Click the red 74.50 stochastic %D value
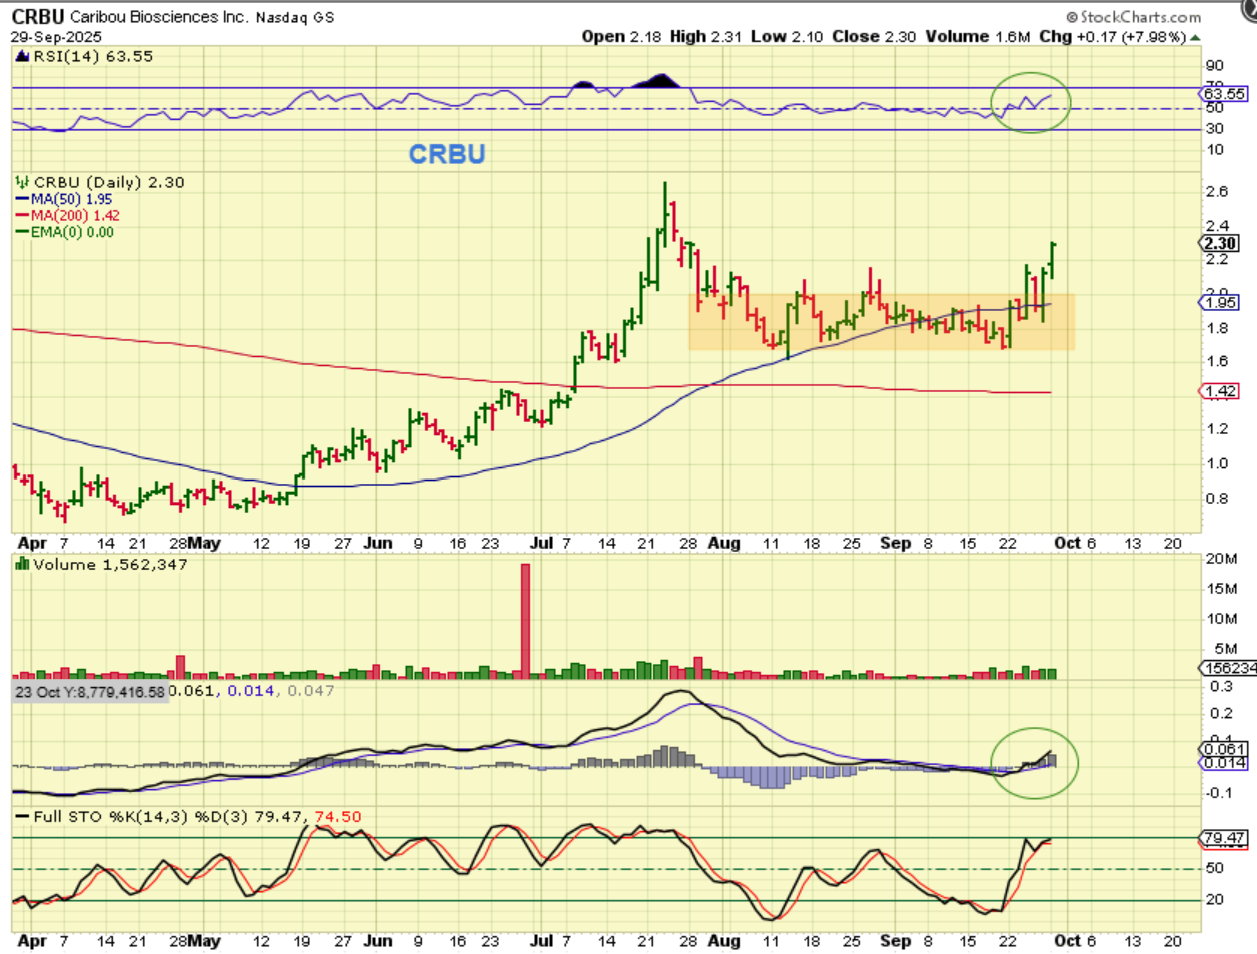This screenshot has height=954, width=1257. coord(338,816)
